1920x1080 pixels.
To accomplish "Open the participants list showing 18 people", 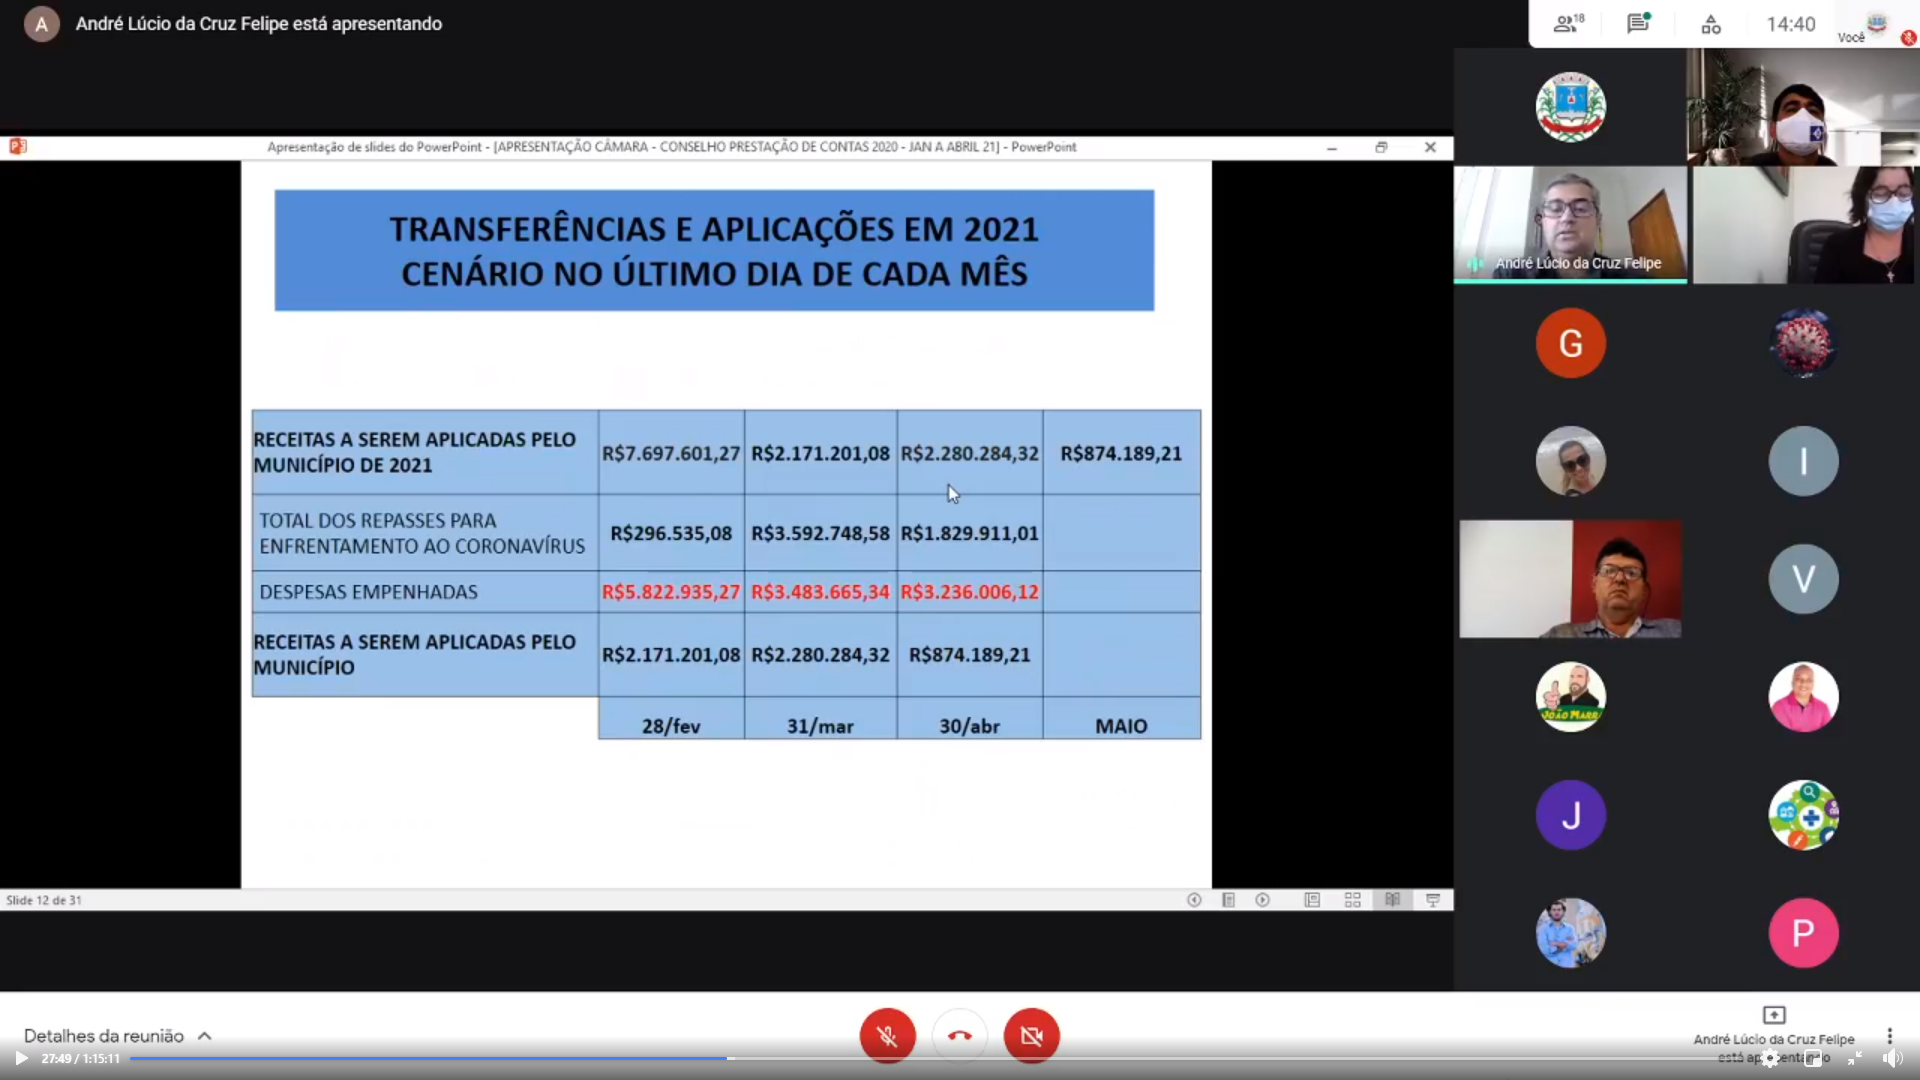I will [1568, 24].
